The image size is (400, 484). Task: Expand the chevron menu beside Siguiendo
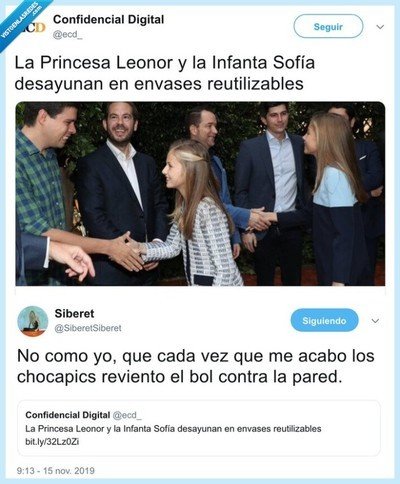(x=375, y=321)
